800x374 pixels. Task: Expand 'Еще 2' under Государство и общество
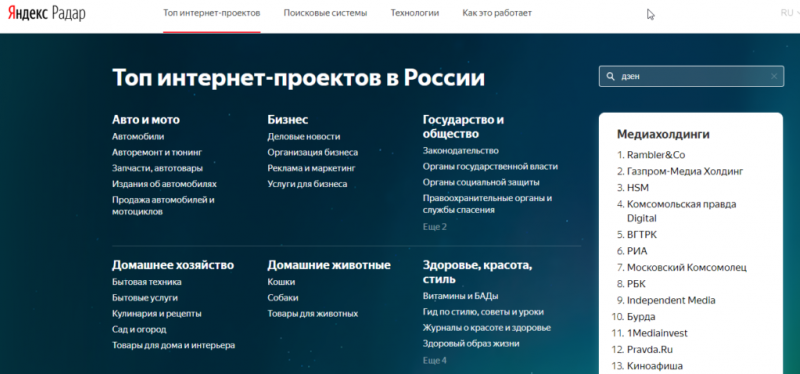[x=435, y=227]
